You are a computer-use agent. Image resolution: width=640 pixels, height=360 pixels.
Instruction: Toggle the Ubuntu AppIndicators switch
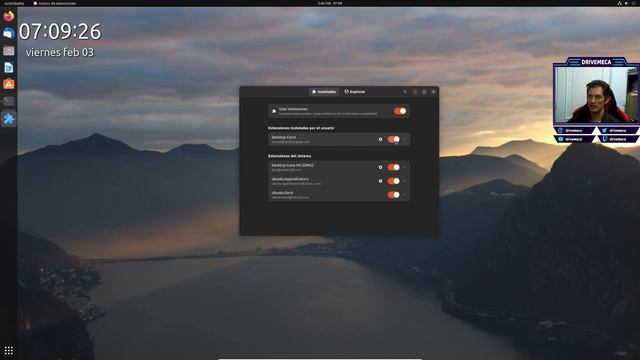pos(393,181)
